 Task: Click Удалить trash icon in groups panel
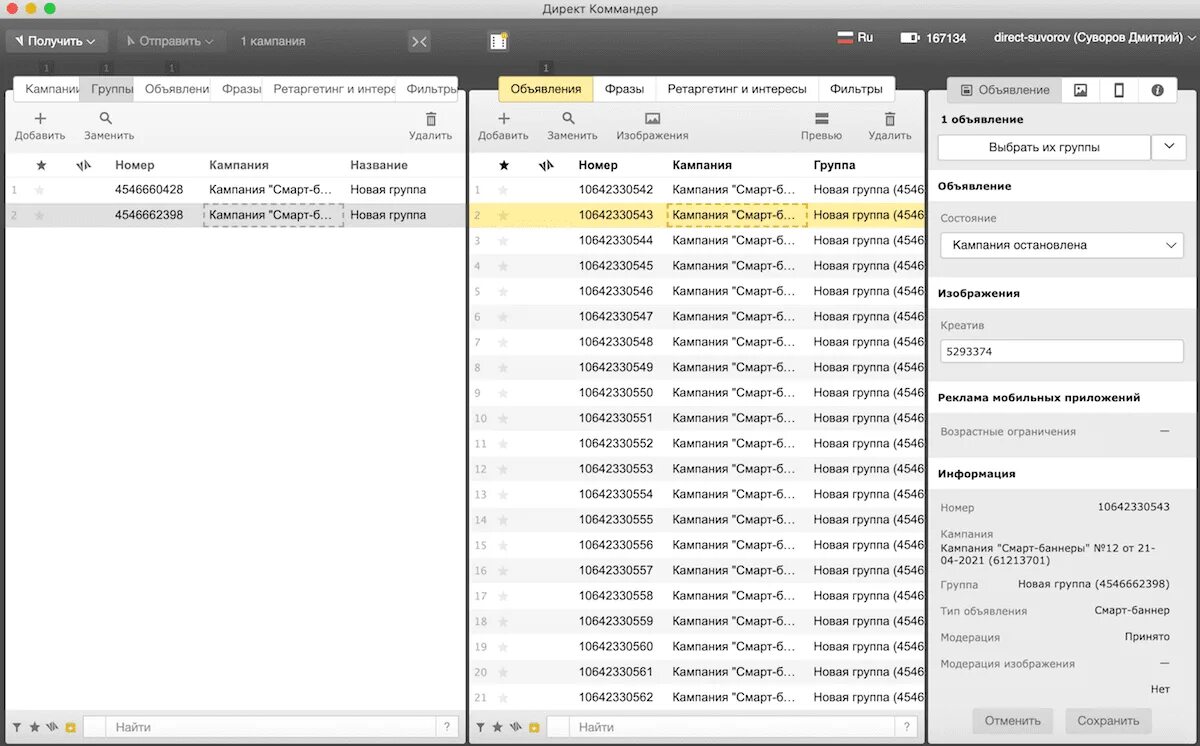tap(431, 118)
